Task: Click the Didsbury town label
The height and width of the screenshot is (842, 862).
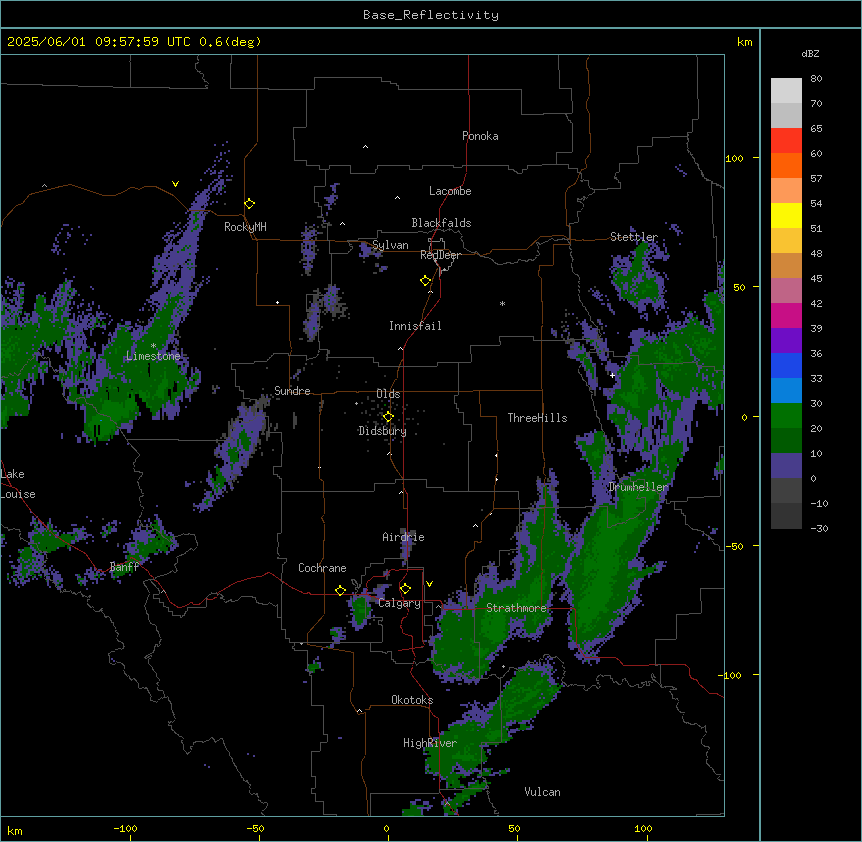Action: pyautogui.click(x=383, y=431)
